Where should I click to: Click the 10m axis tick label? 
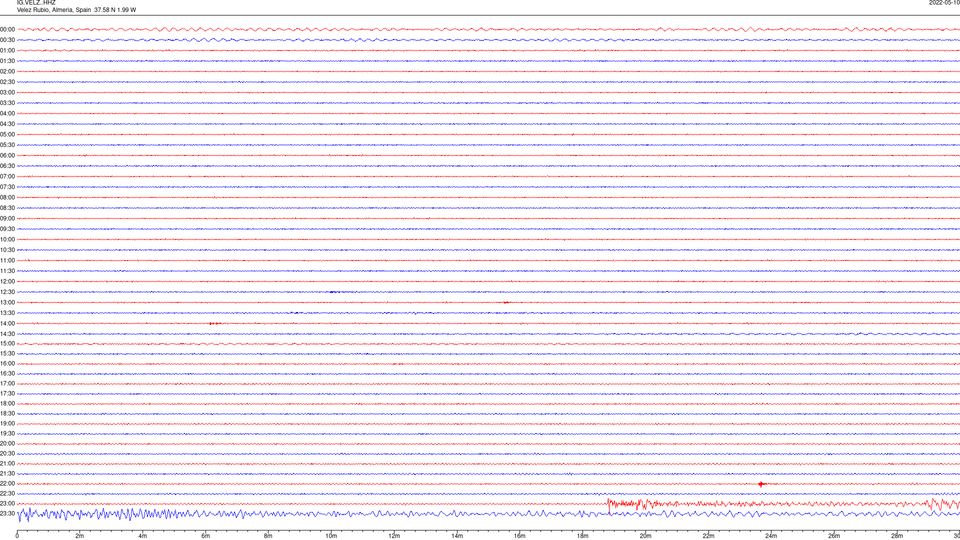coord(331,536)
